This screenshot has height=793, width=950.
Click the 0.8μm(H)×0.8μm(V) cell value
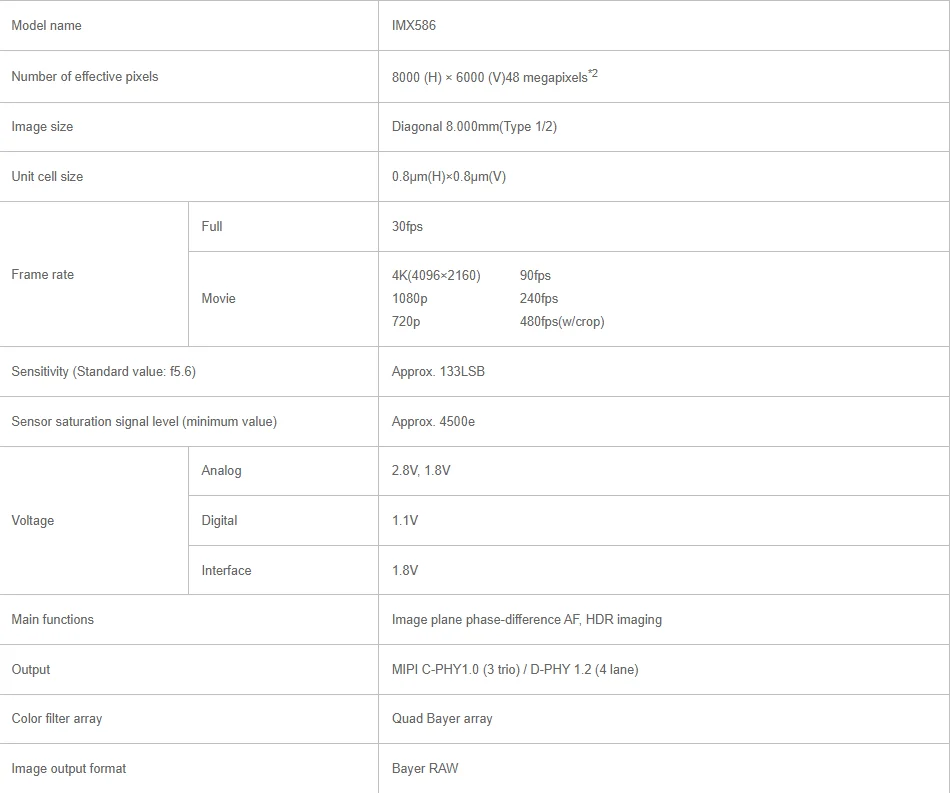(x=449, y=177)
